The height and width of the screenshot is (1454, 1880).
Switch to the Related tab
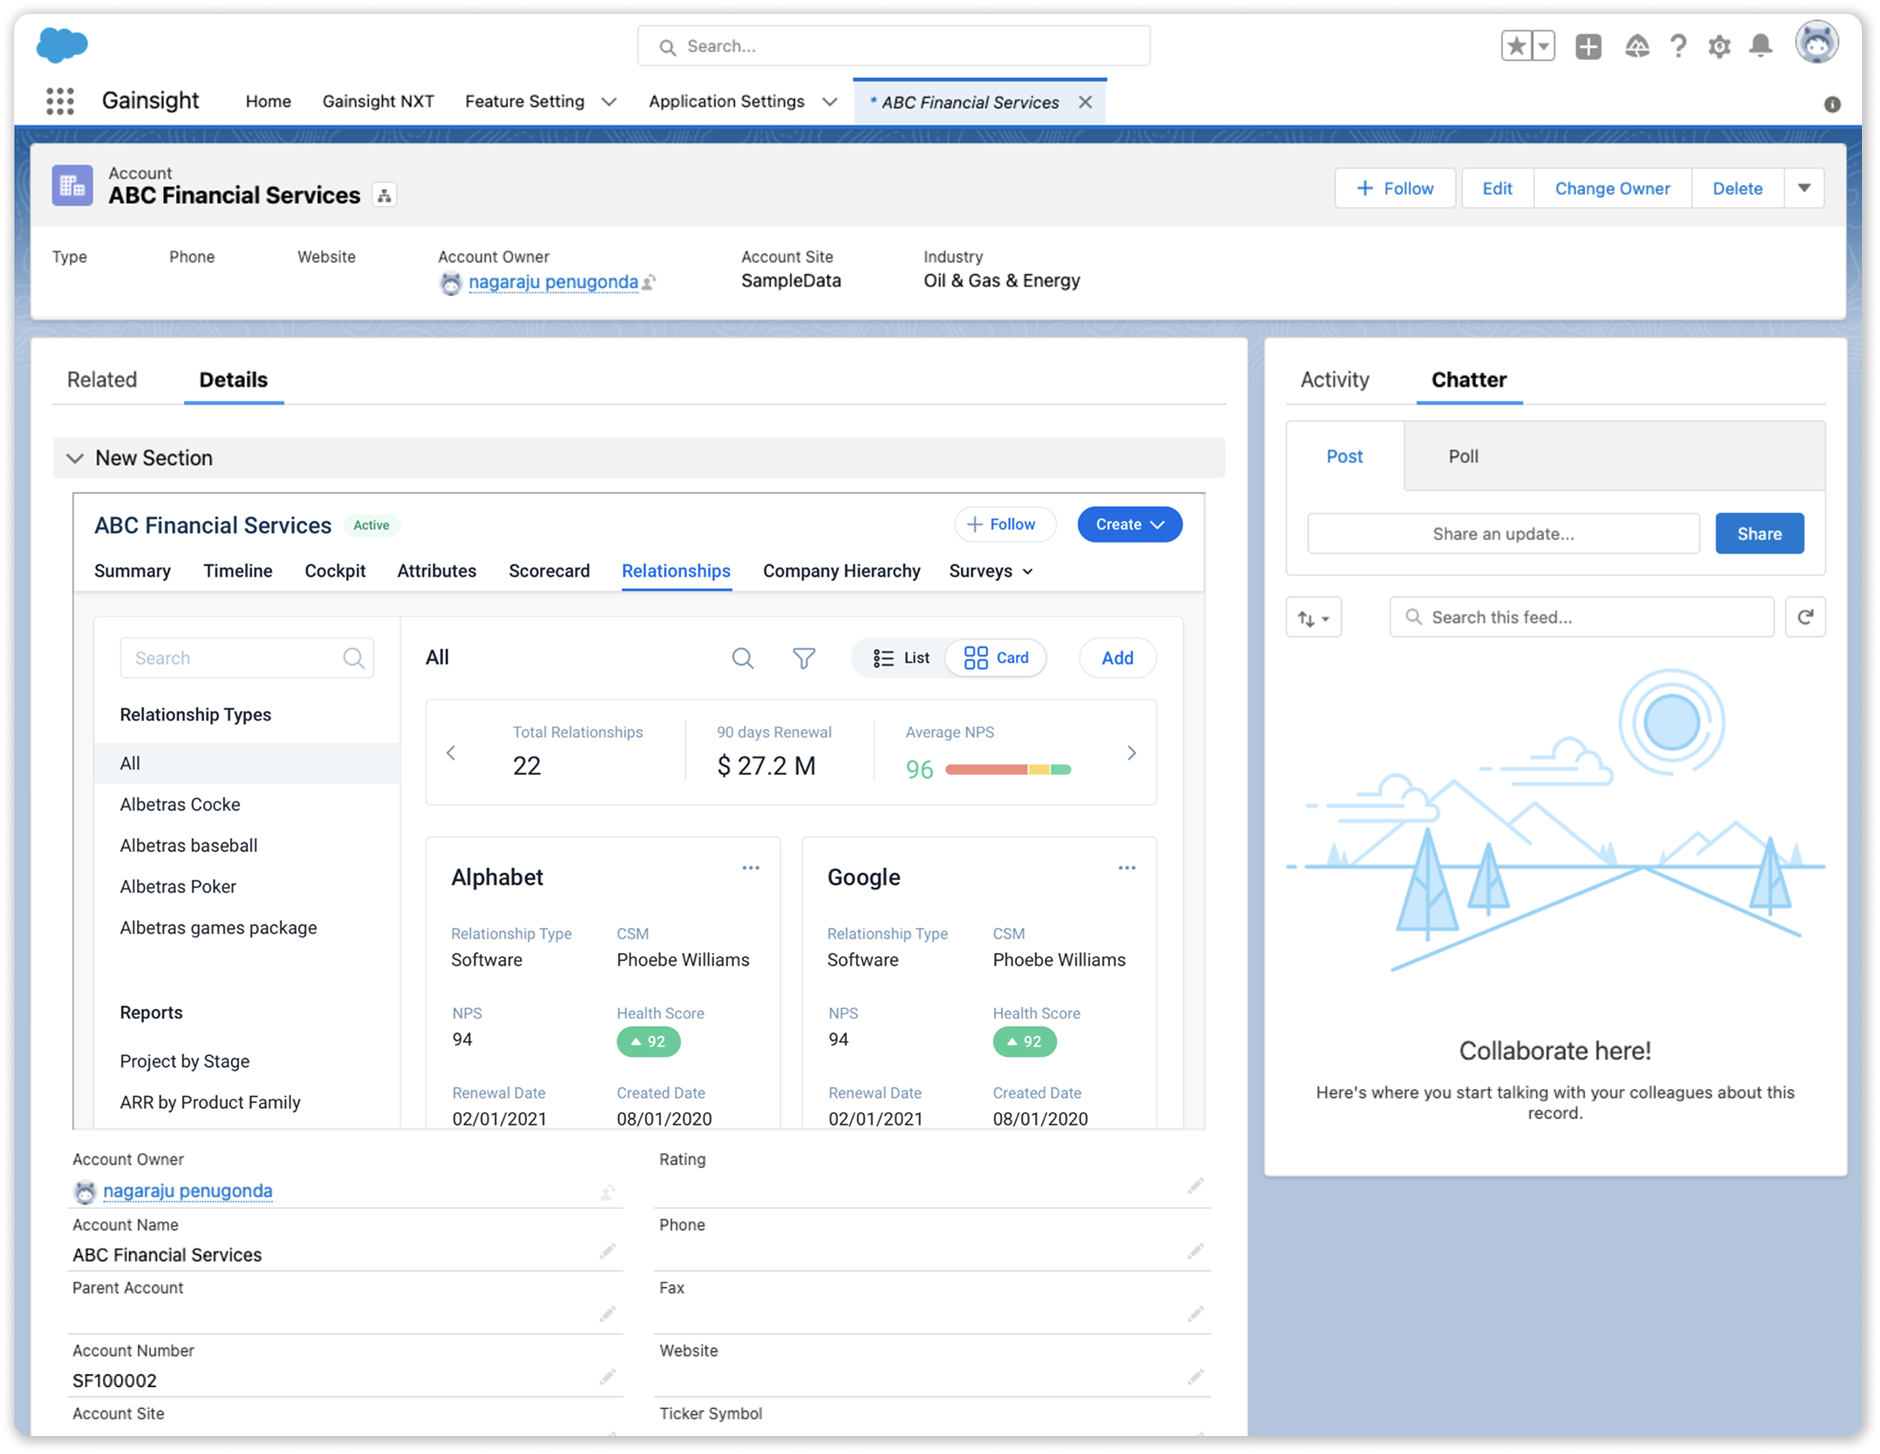click(x=102, y=380)
